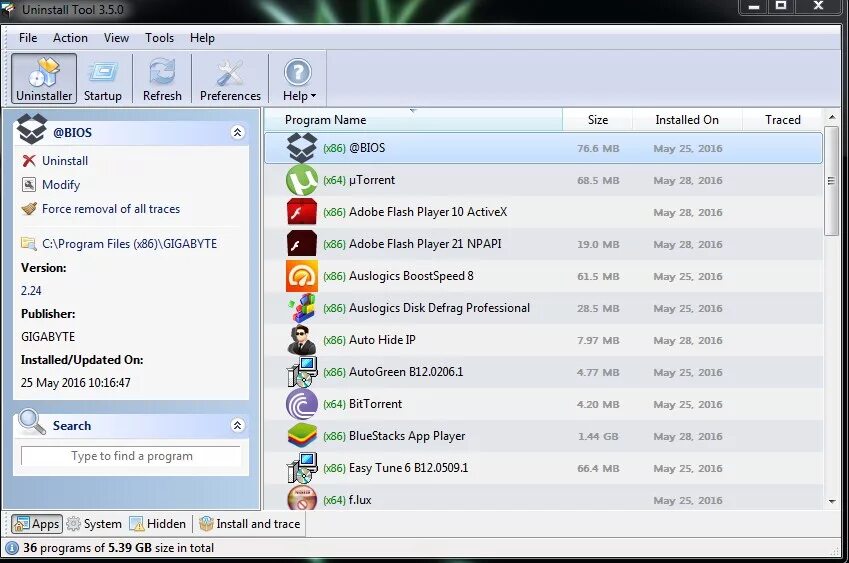Click Force removal of all traces
The width and height of the screenshot is (849, 563).
(111, 208)
